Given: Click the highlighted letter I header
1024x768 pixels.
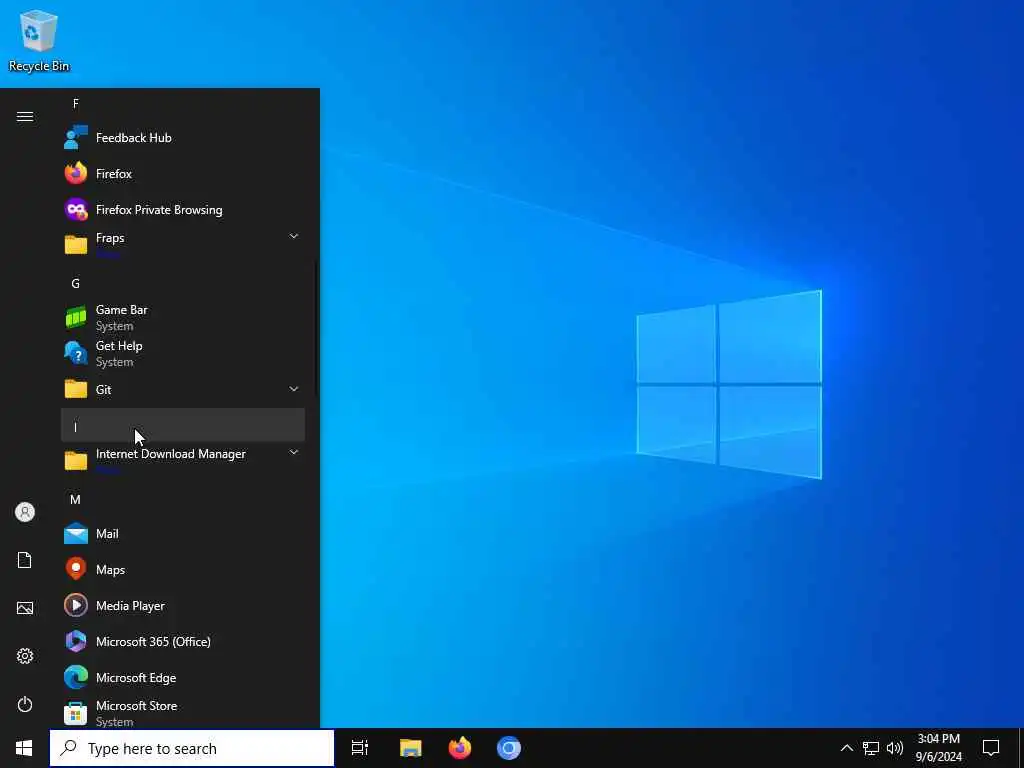Looking at the screenshot, I should 183,426.
